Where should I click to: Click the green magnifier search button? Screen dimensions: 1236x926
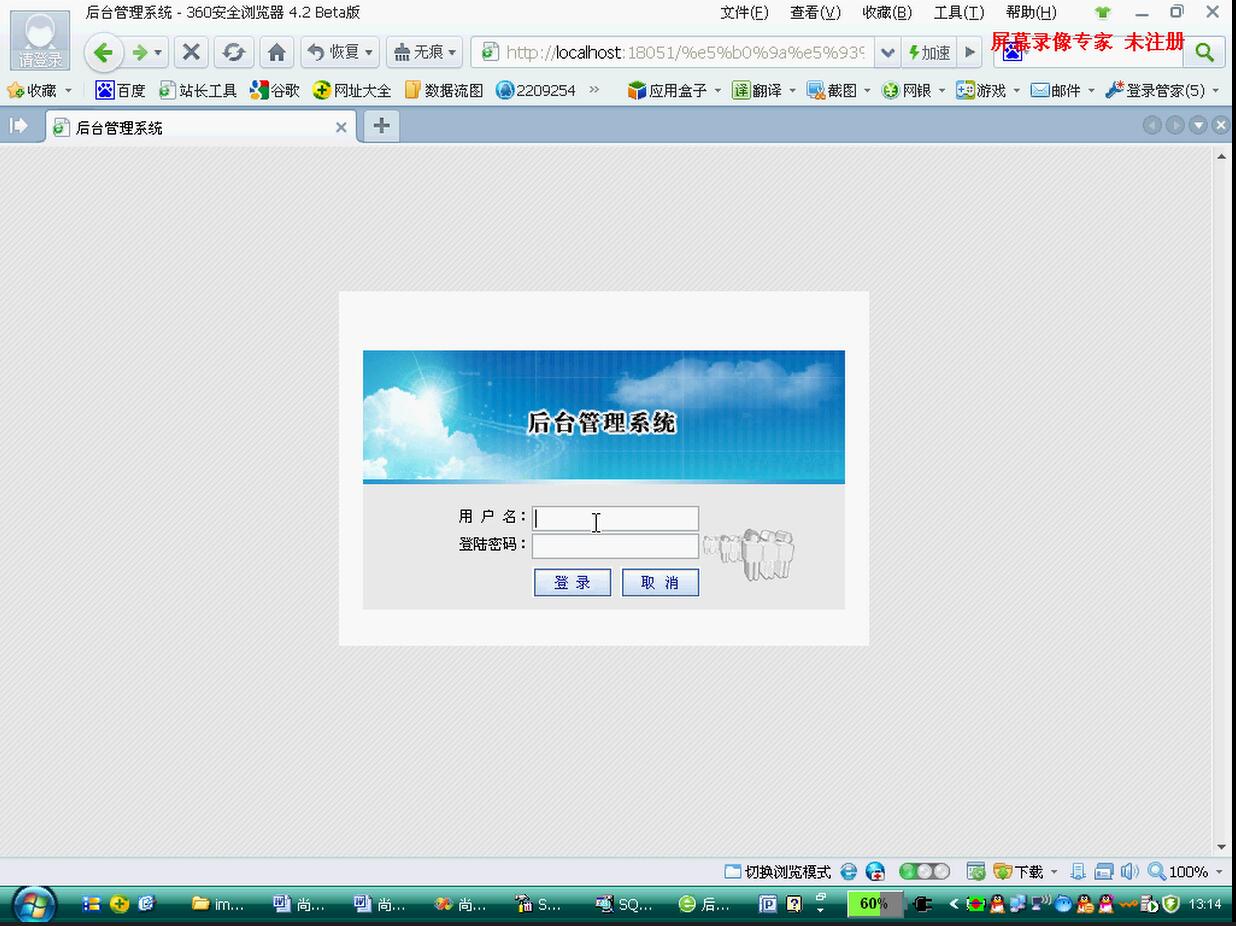click(1204, 52)
